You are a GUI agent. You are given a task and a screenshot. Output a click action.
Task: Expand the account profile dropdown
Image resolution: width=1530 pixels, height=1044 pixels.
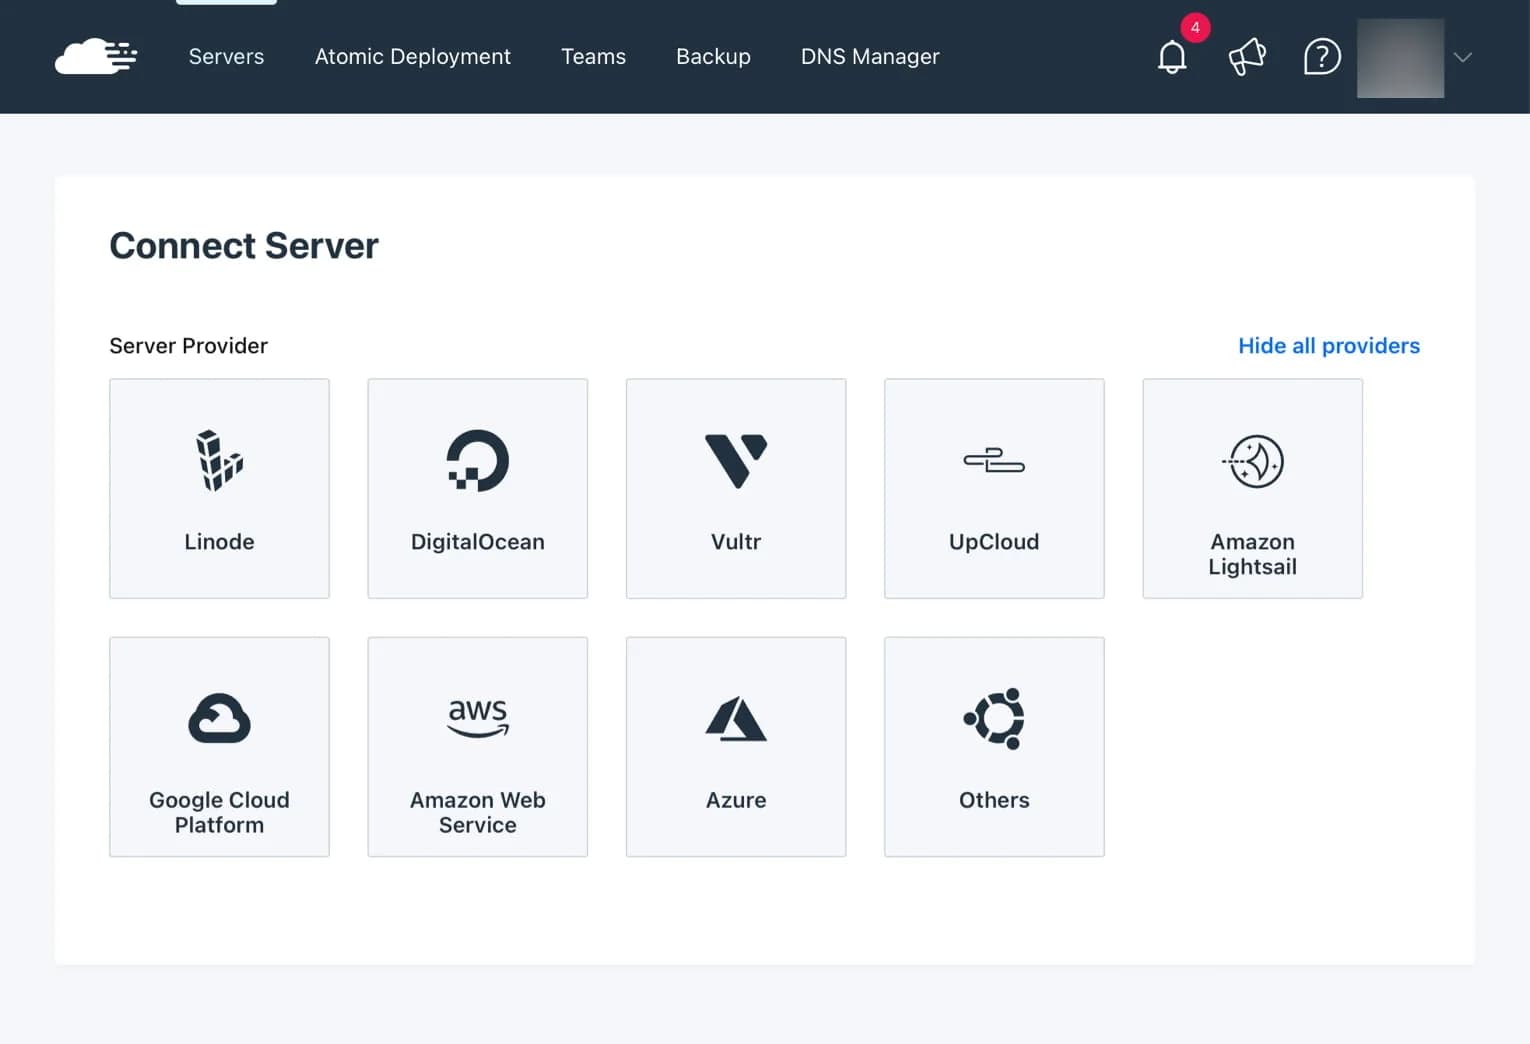point(1462,57)
